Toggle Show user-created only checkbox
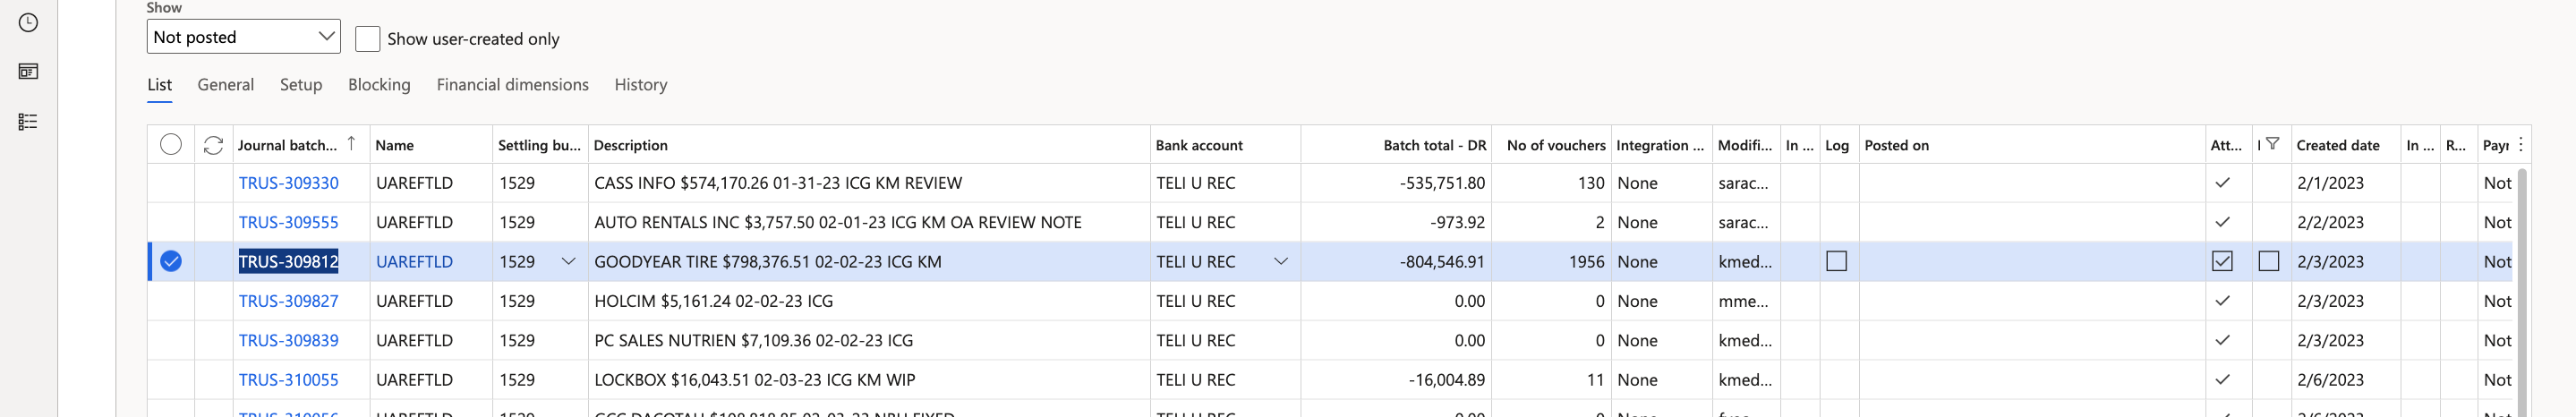Image resolution: width=2576 pixels, height=417 pixels. click(367, 38)
